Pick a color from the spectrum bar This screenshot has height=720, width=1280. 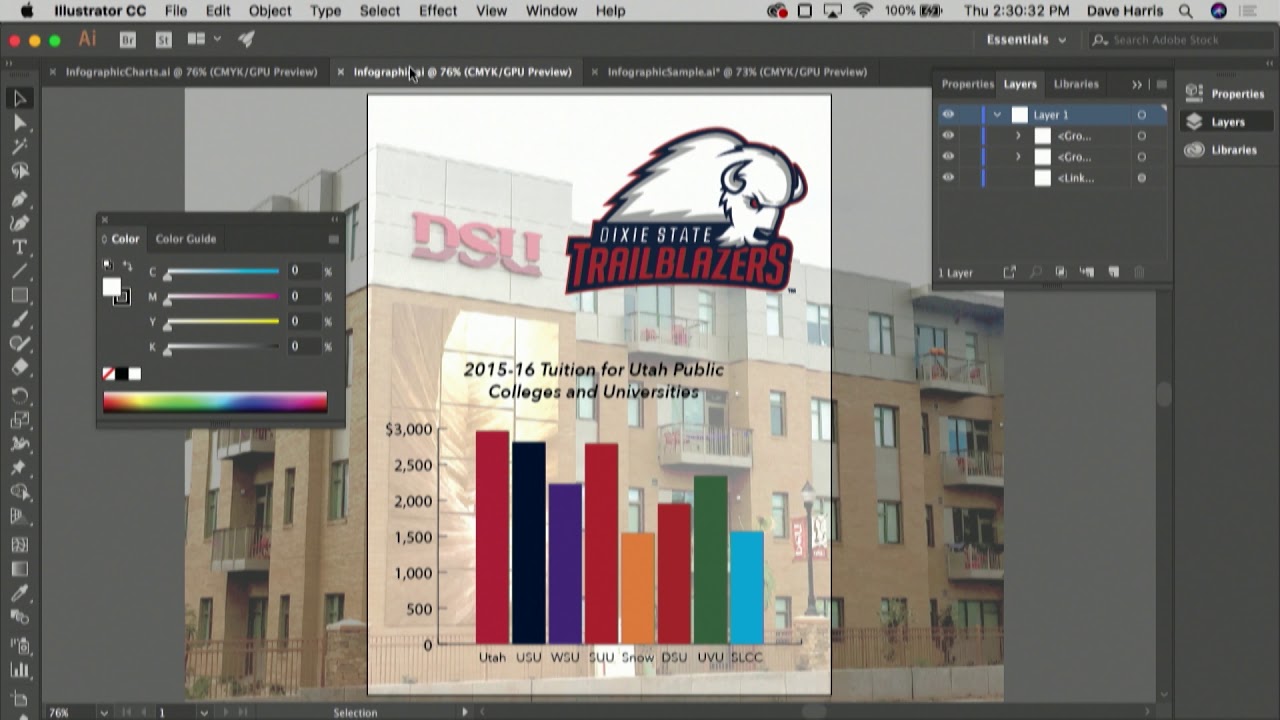[x=215, y=402]
